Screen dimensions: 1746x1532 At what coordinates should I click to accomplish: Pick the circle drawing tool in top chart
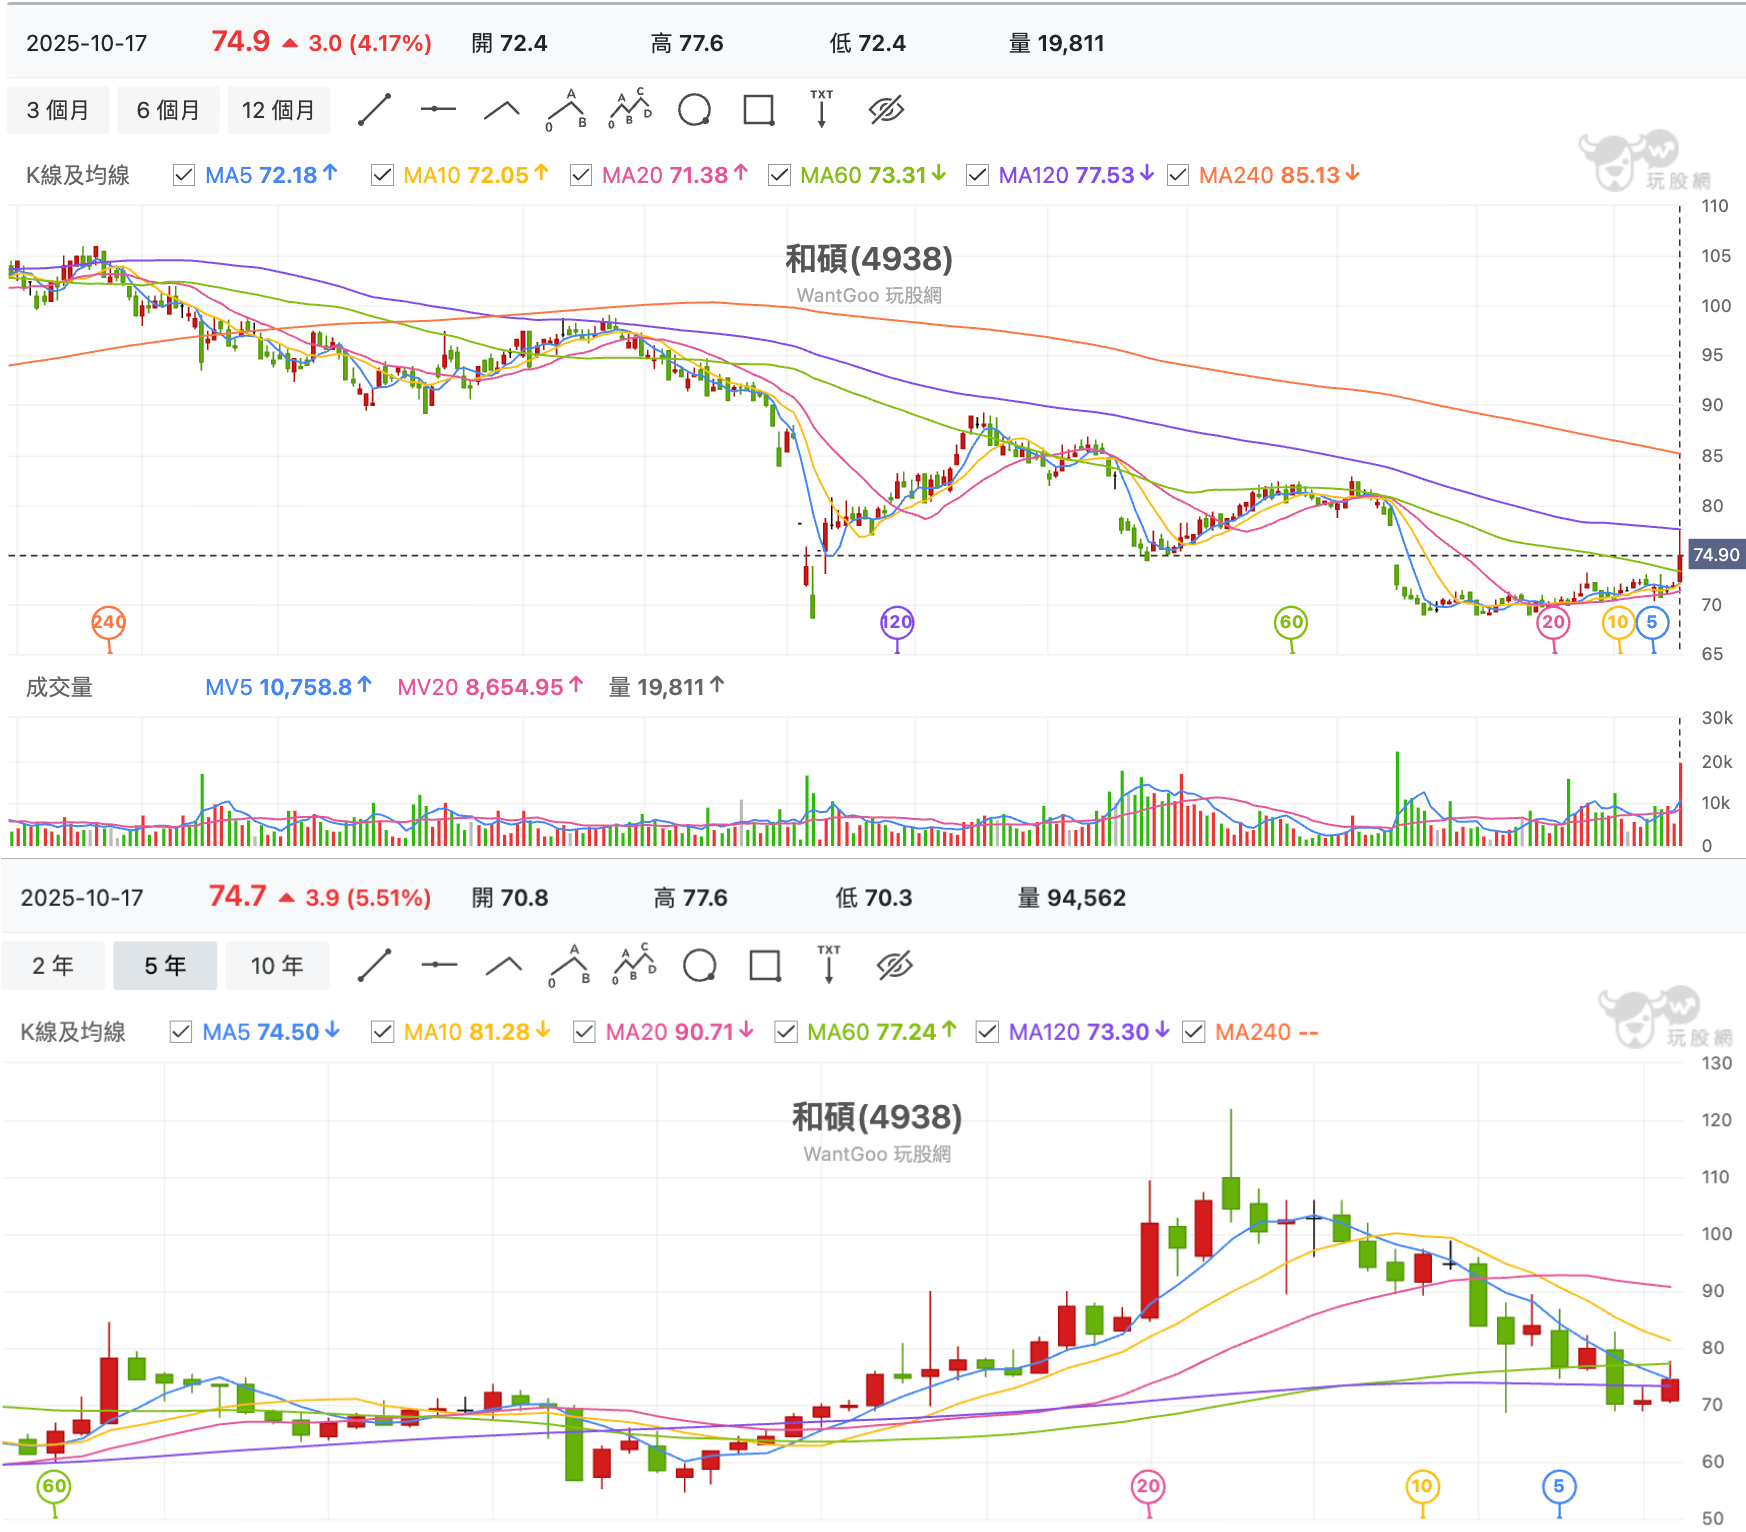tap(694, 110)
